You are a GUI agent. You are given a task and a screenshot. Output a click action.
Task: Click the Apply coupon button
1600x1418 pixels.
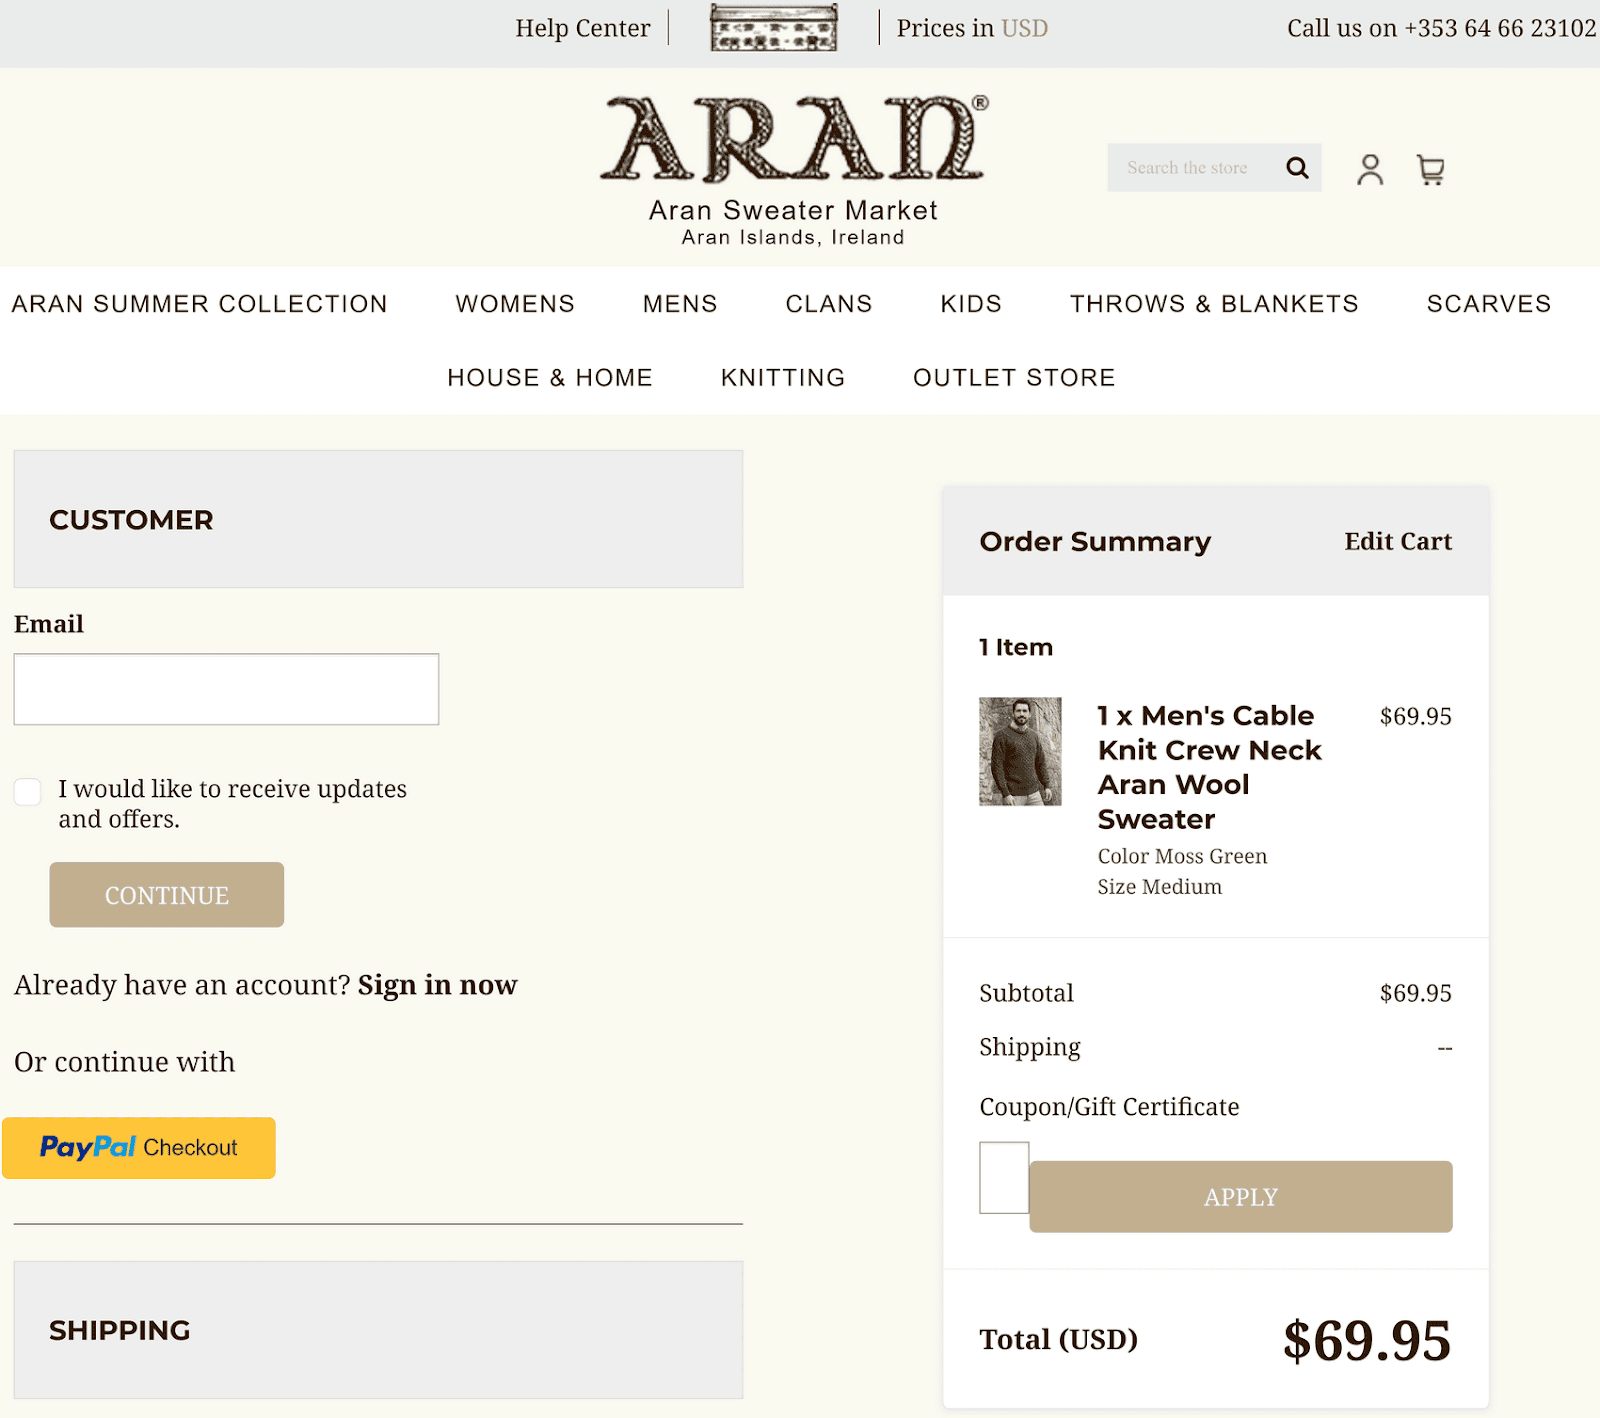click(x=1240, y=1197)
